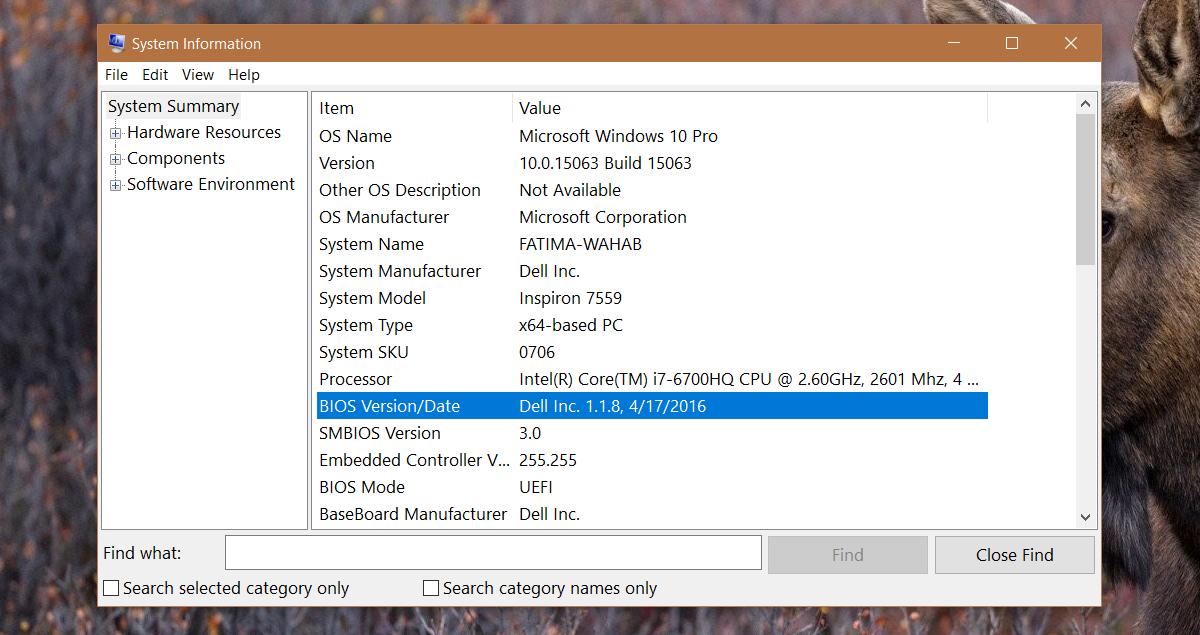Click the value Inspiron 7559
Viewport: 1200px width, 635px height.
tap(570, 298)
